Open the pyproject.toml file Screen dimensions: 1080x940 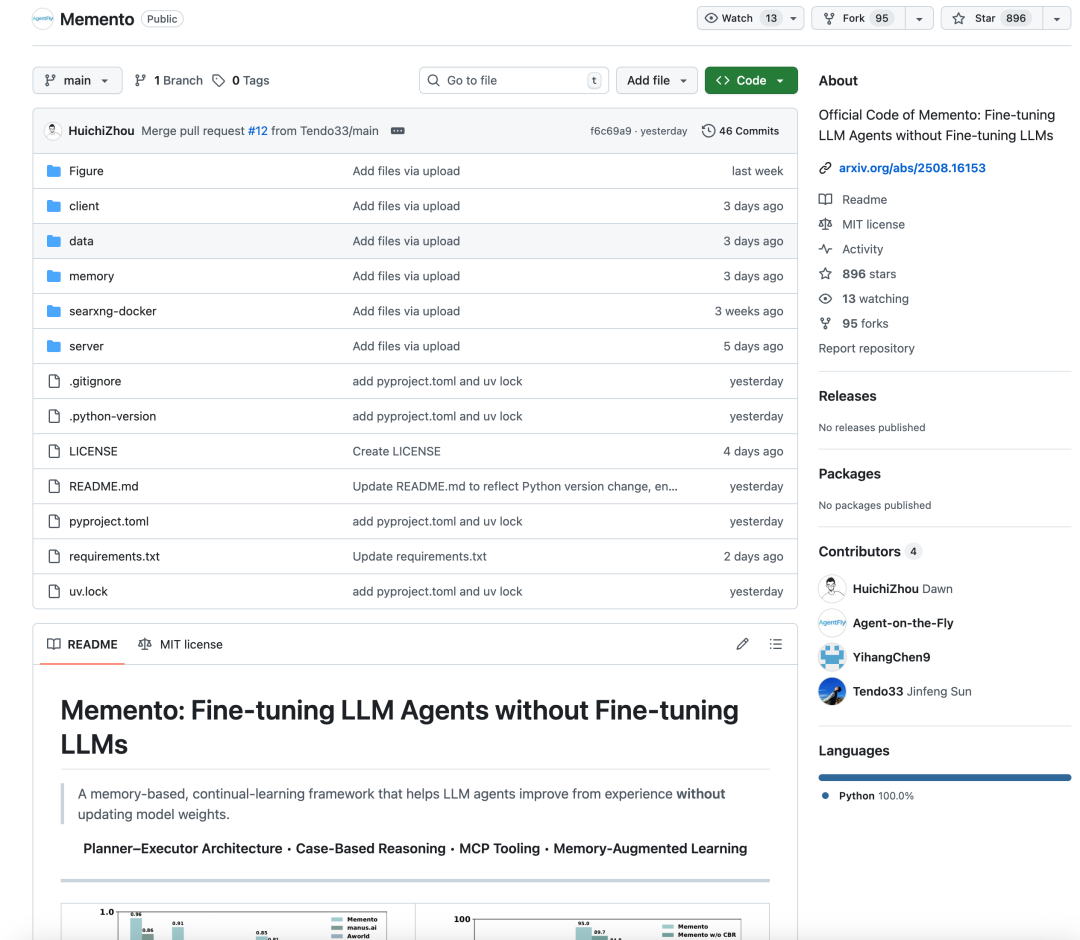pyautogui.click(x=109, y=522)
